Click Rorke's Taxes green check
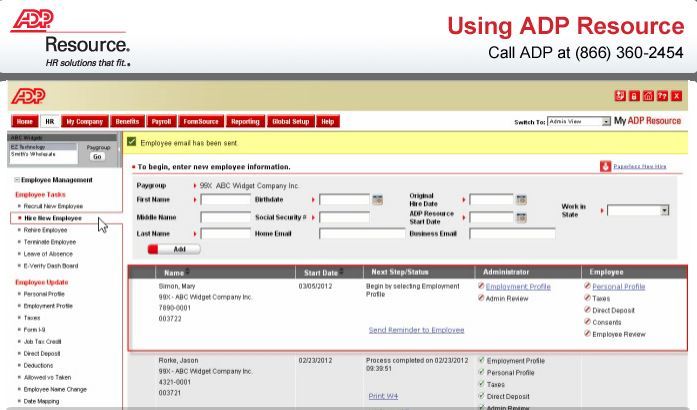This screenshot has width=697, height=410. coord(481,384)
